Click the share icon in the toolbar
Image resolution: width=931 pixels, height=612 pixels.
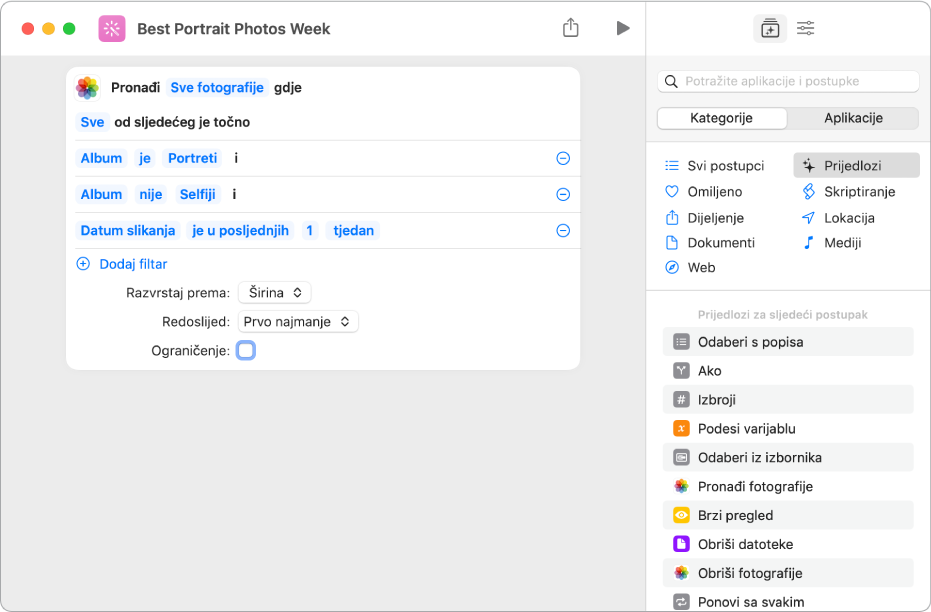pos(571,28)
